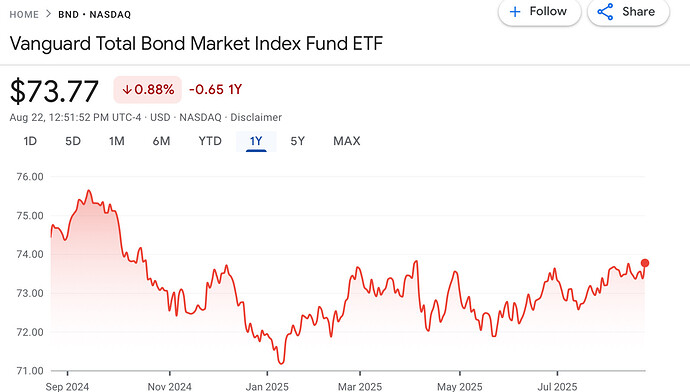
Task: Open the BND · NASDAQ breadcrumb
Action: tap(95, 15)
